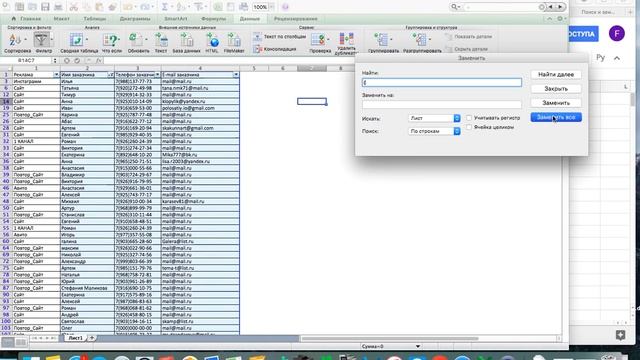Click the AutoSum sigma icon
The width and height of the screenshot is (640, 360).
click(164, 7)
